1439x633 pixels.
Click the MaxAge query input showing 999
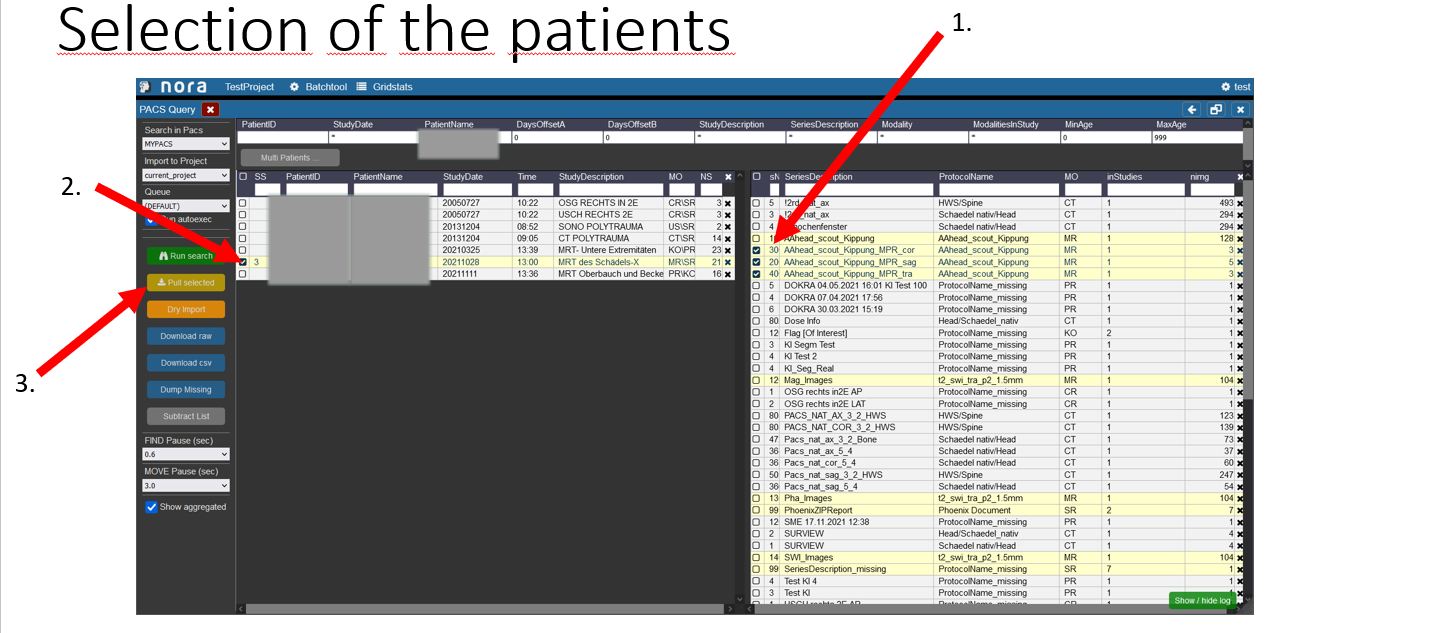[1196, 138]
